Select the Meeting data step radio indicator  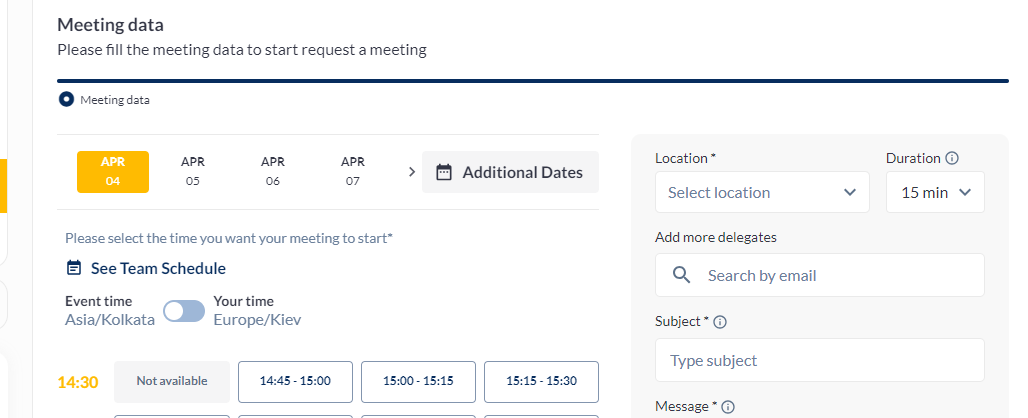66,99
